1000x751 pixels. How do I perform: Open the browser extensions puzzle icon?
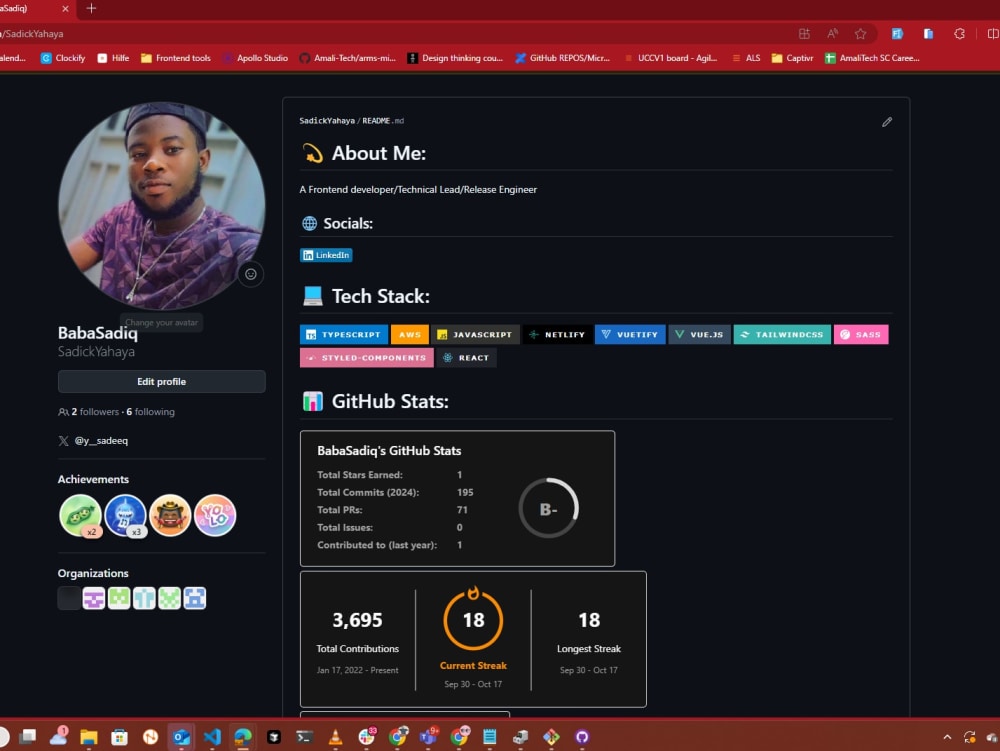959,34
